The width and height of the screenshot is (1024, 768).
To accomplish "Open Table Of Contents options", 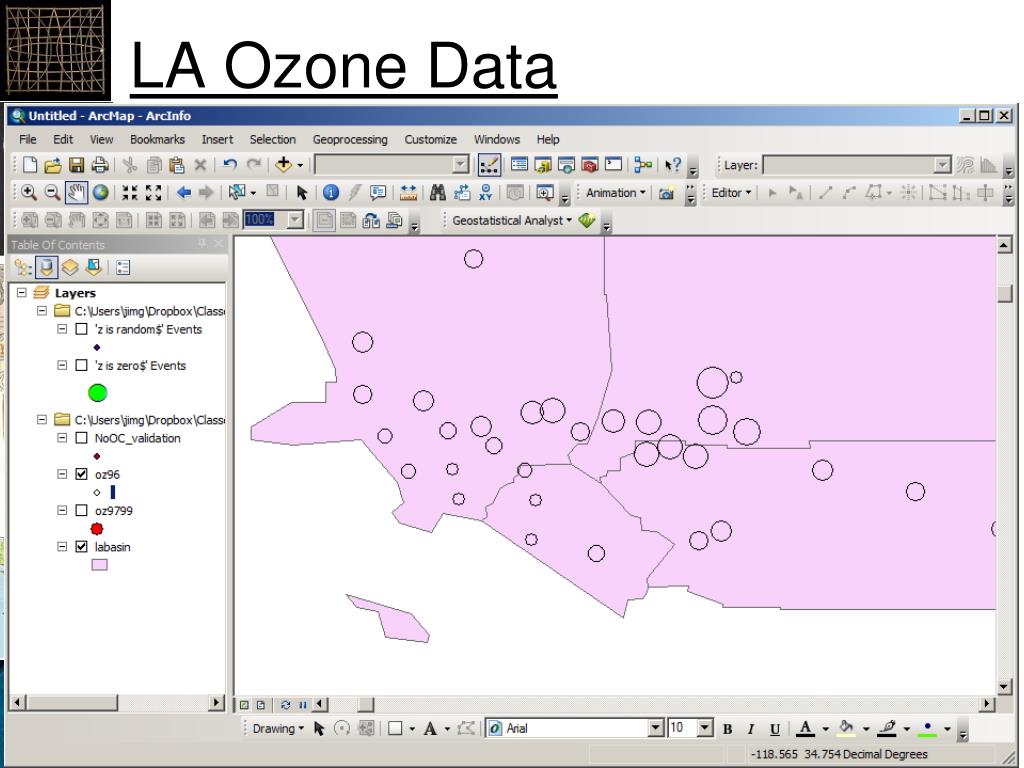I will click(123, 267).
